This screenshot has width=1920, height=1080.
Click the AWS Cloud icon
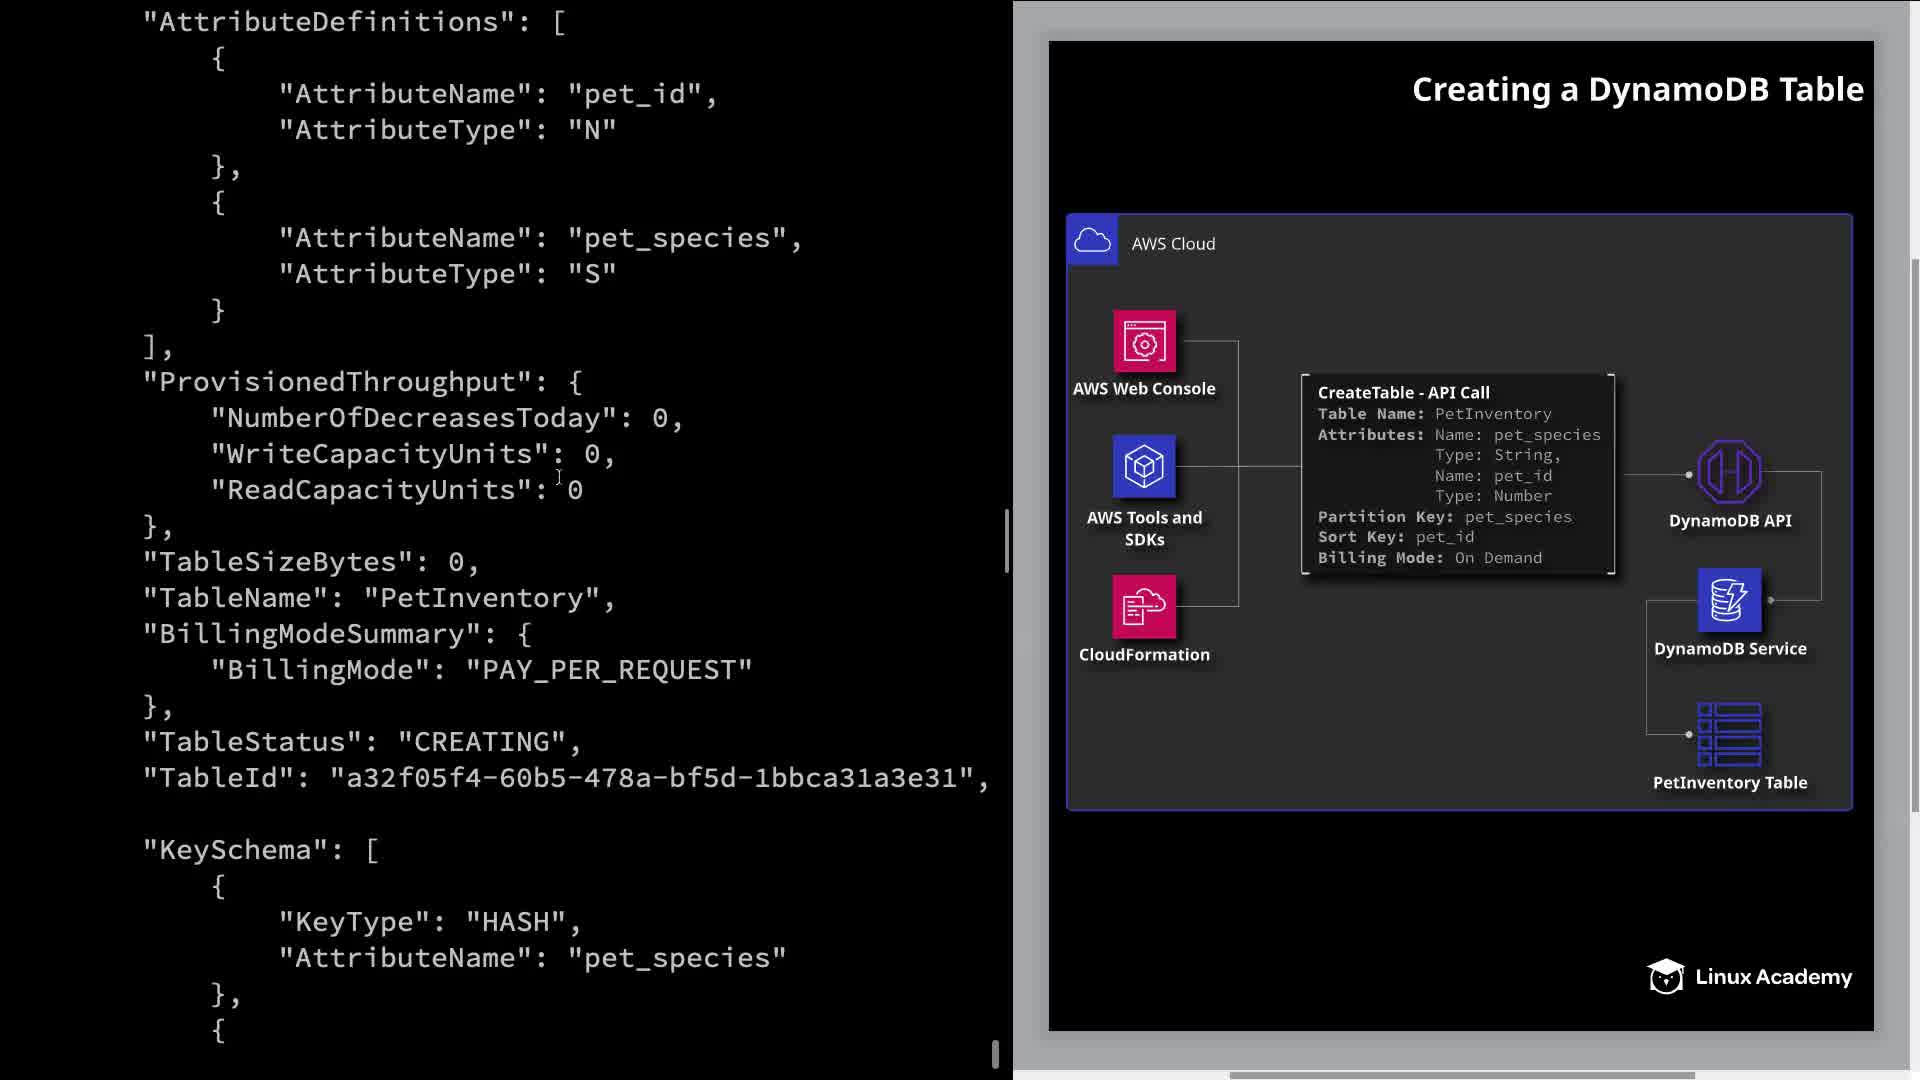[x=1092, y=241]
